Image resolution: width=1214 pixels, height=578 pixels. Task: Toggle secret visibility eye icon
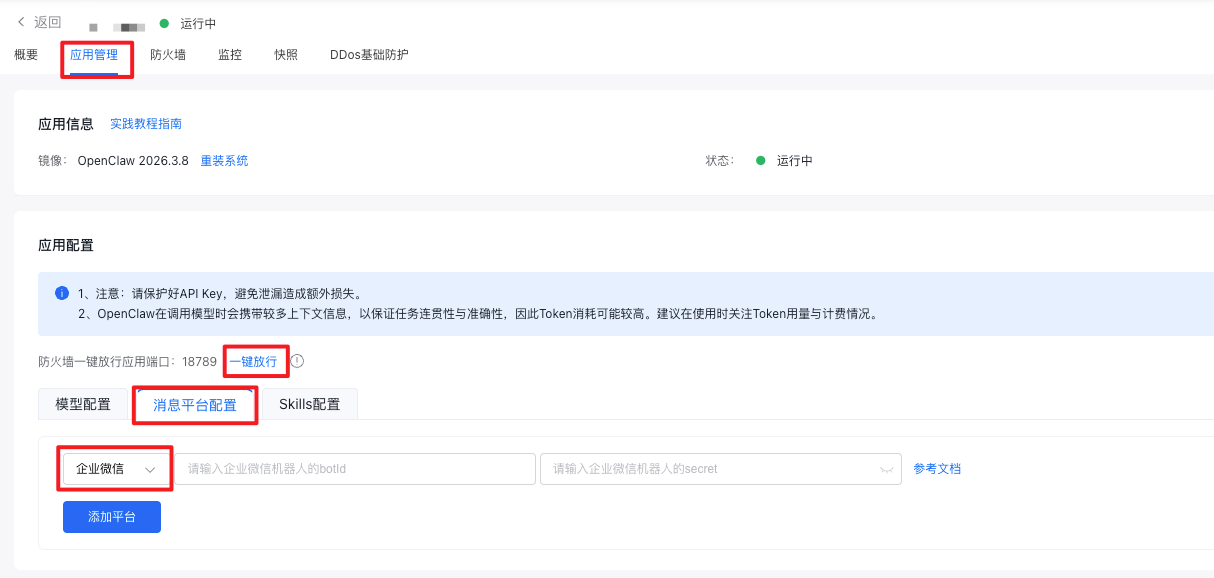click(x=886, y=469)
